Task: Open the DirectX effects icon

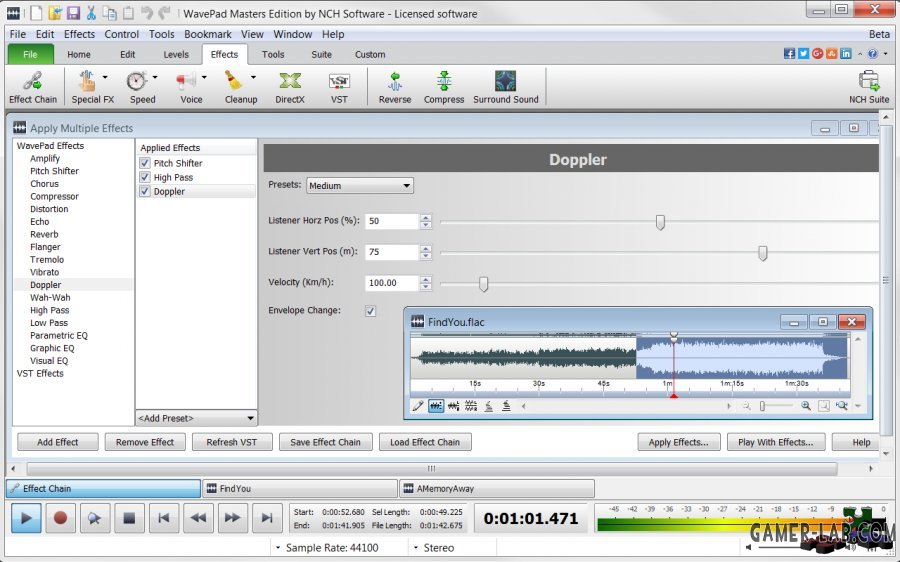Action: [x=290, y=81]
